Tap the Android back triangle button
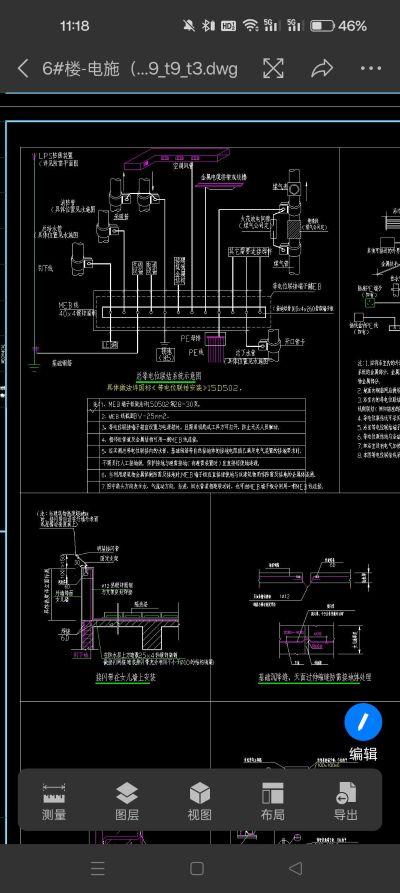 296,869
